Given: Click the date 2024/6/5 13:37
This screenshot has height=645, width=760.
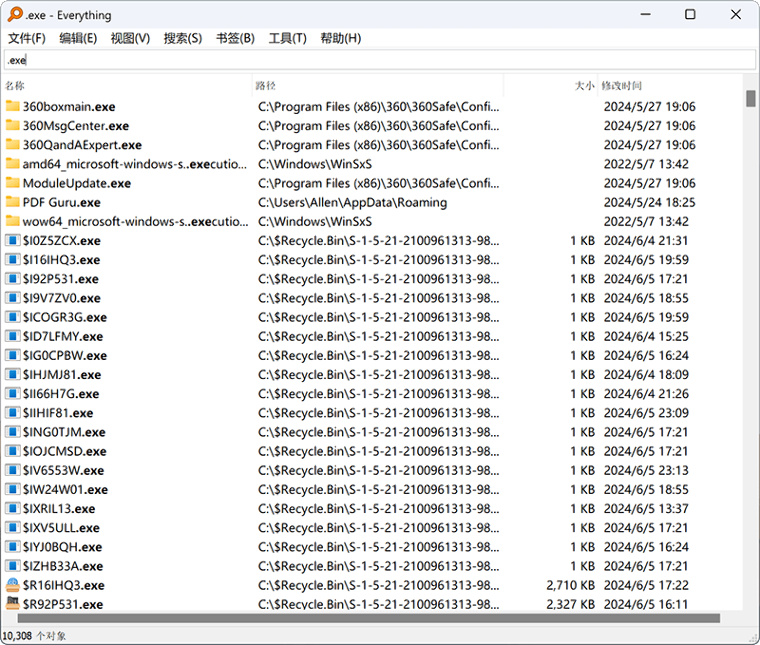Looking at the screenshot, I should coord(646,508).
